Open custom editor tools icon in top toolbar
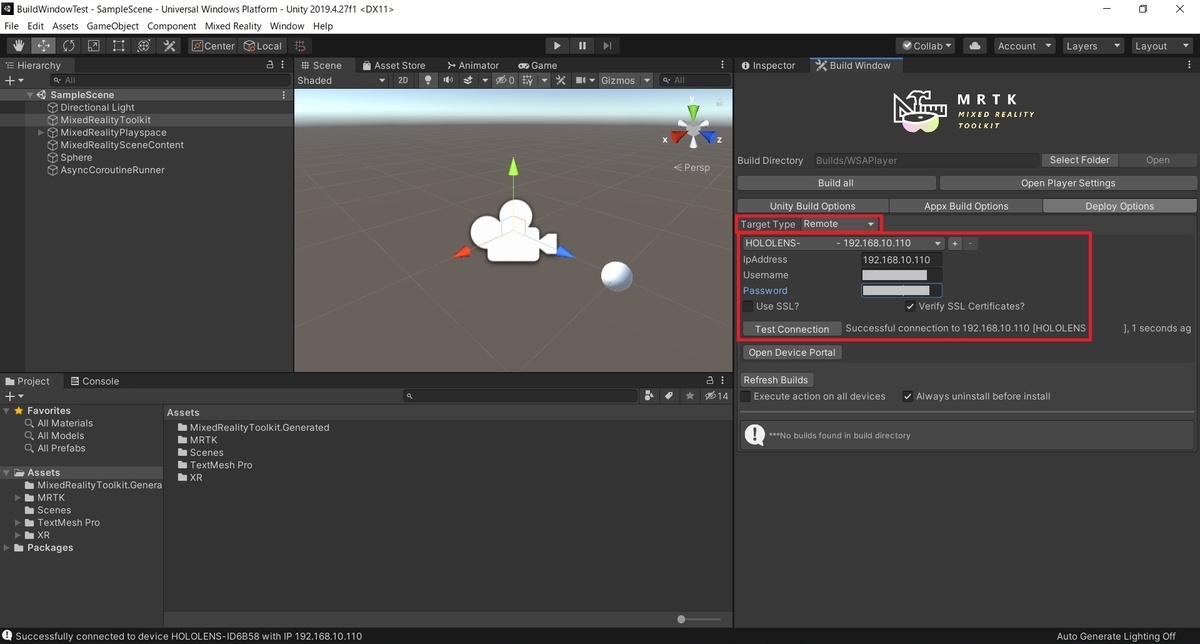Viewport: 1200px width, 644px height. [169, 46]
